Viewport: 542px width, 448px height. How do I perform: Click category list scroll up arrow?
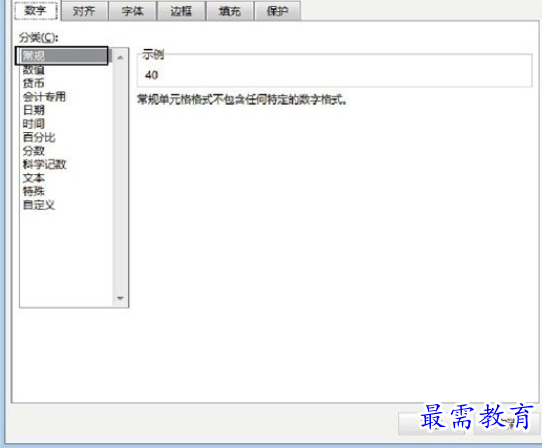click(x=120, y=58)
